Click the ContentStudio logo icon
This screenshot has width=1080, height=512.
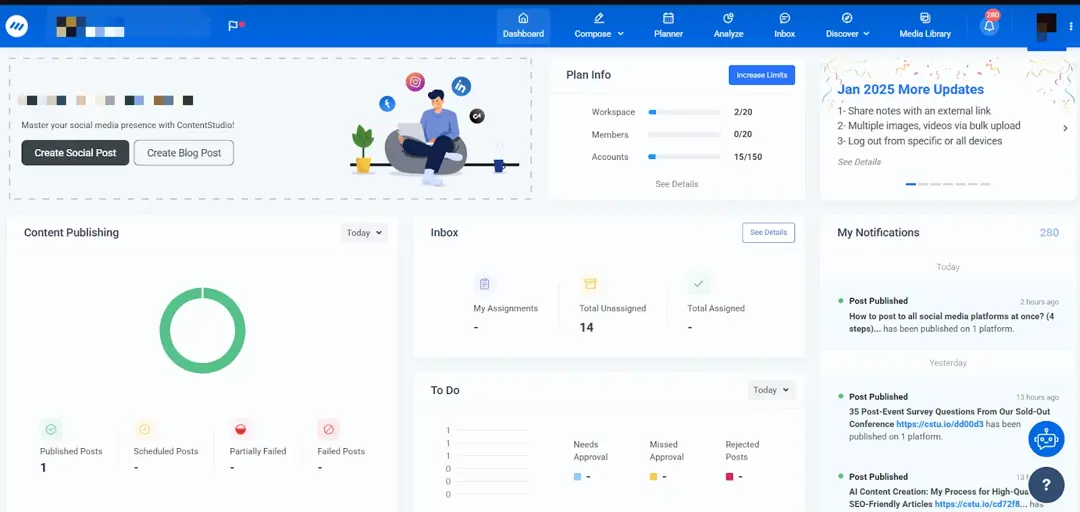(x=16, y=26)
